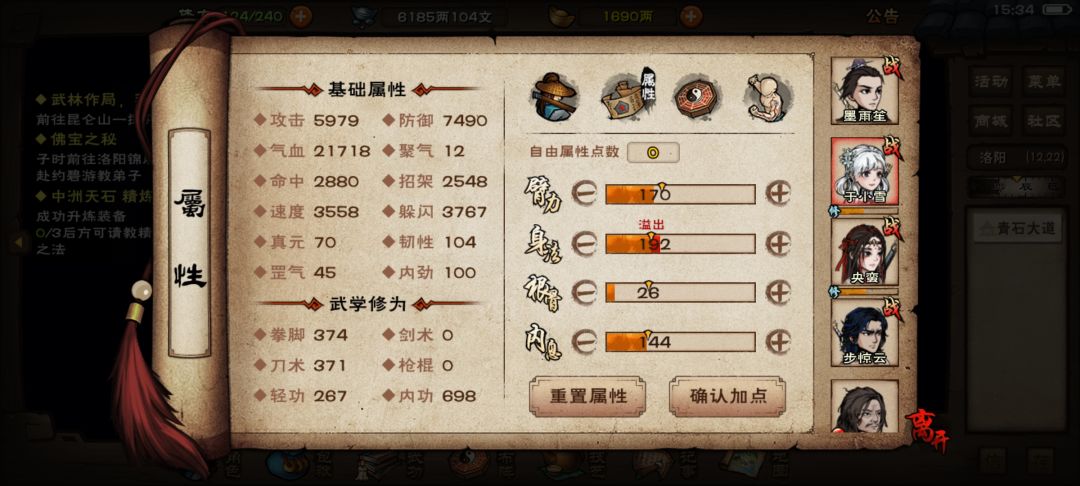
Task: Select character portrait 央蛮
Action: click(x=864, y=253)
